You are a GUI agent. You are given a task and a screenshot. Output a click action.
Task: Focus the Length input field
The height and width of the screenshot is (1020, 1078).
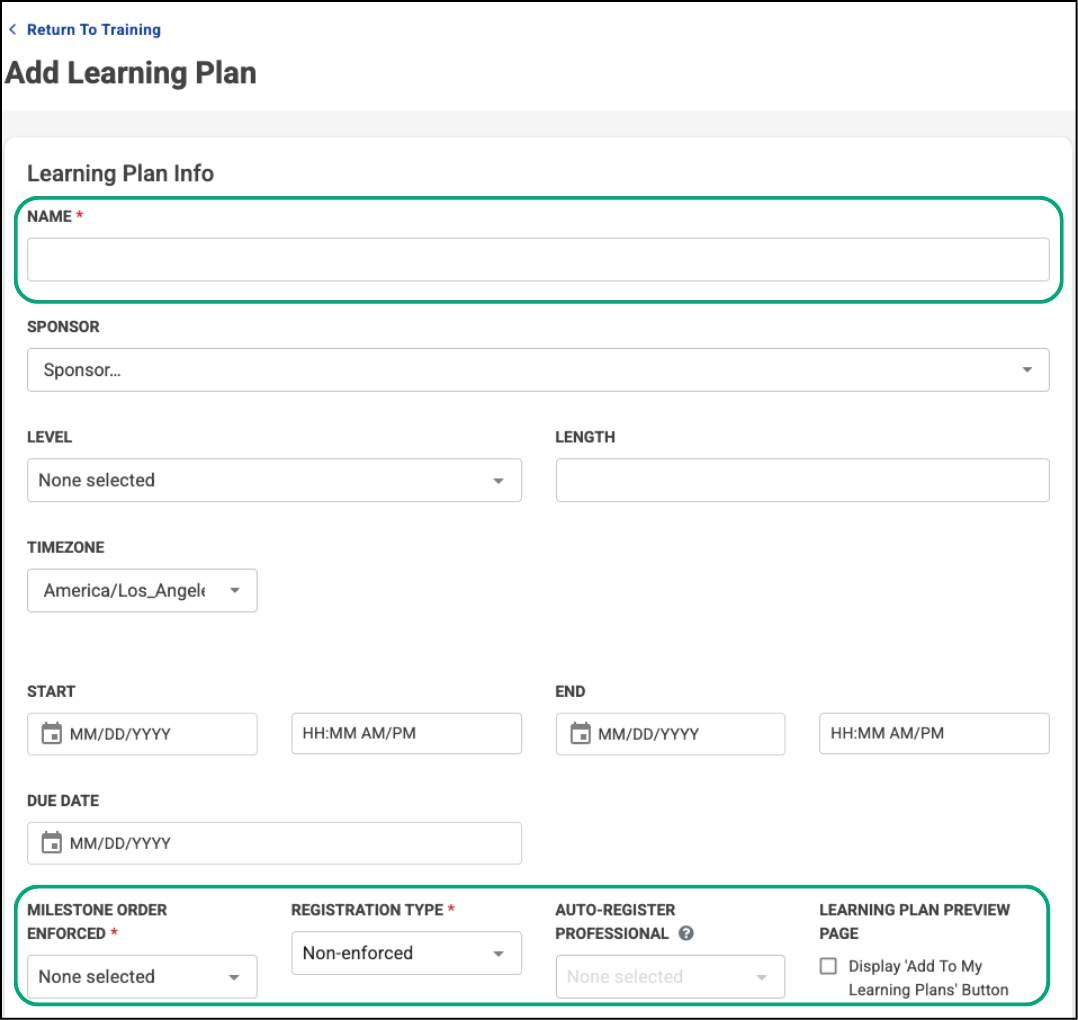click(x=802, y=480)
